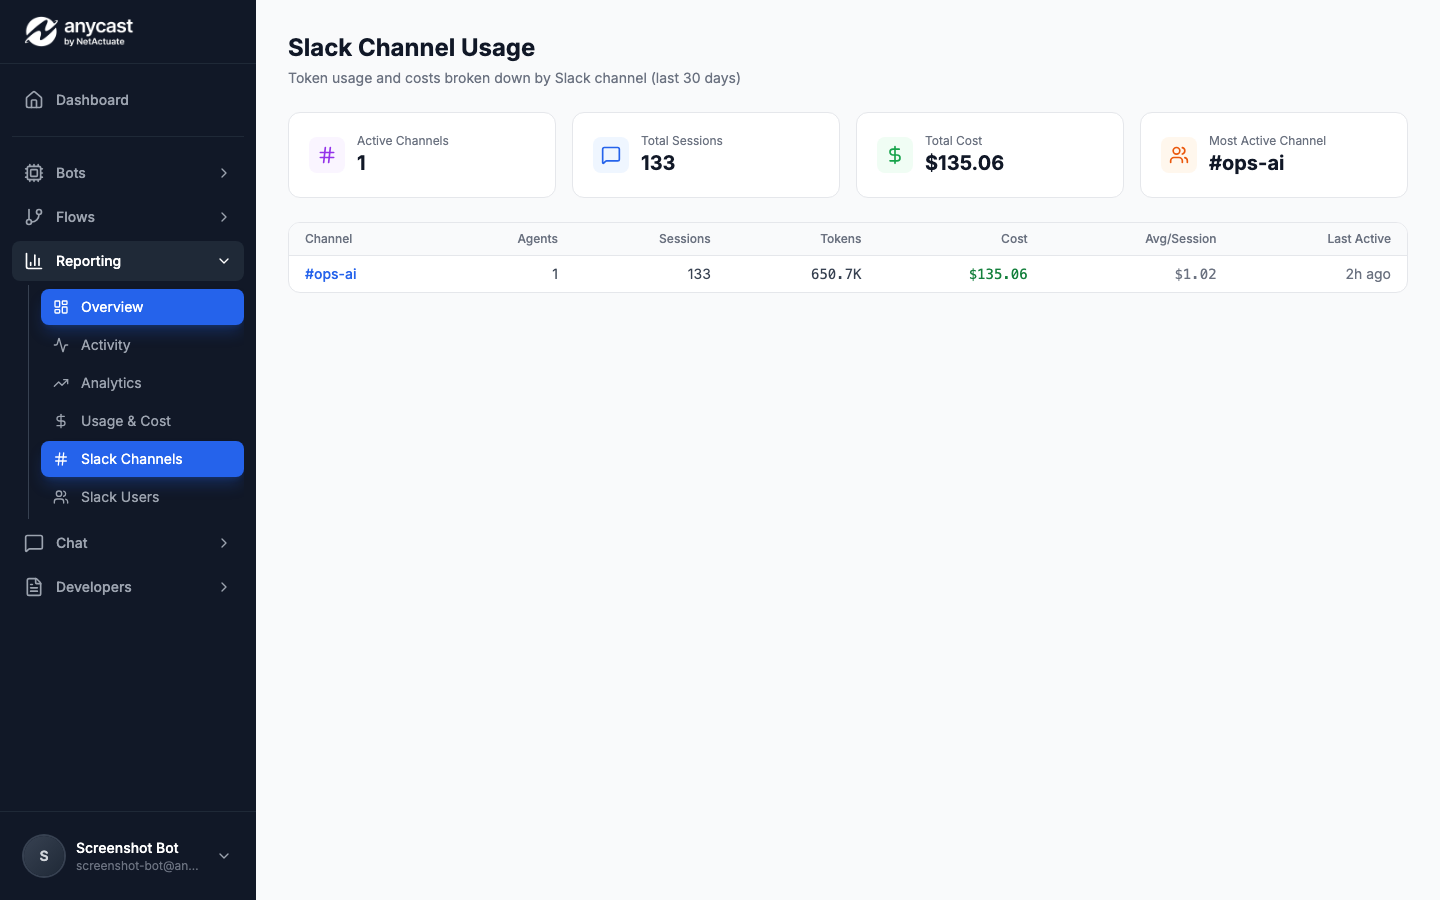Screen dimensions: 1440x900
Task: Click the 650.7K tokens value
Action: point(836,274)
